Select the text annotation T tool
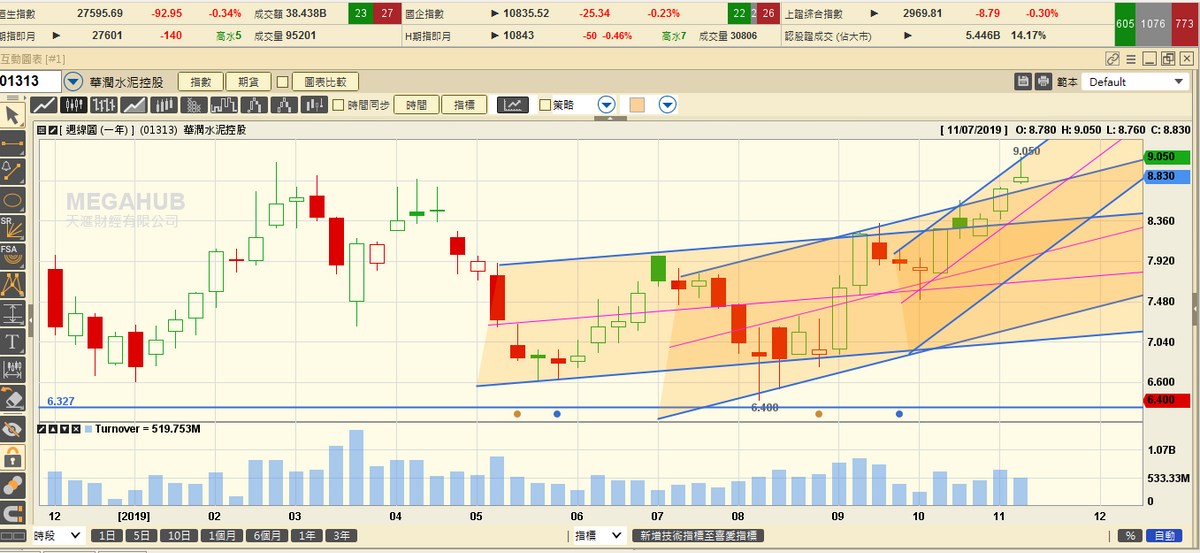Image resolution: width=1200 pixels, height=553 pixels. (12, 341)
